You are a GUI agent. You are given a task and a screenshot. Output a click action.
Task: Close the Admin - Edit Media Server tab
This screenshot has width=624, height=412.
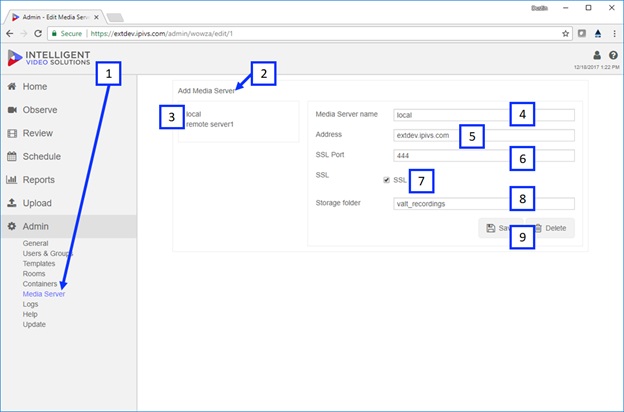point(96,17)
